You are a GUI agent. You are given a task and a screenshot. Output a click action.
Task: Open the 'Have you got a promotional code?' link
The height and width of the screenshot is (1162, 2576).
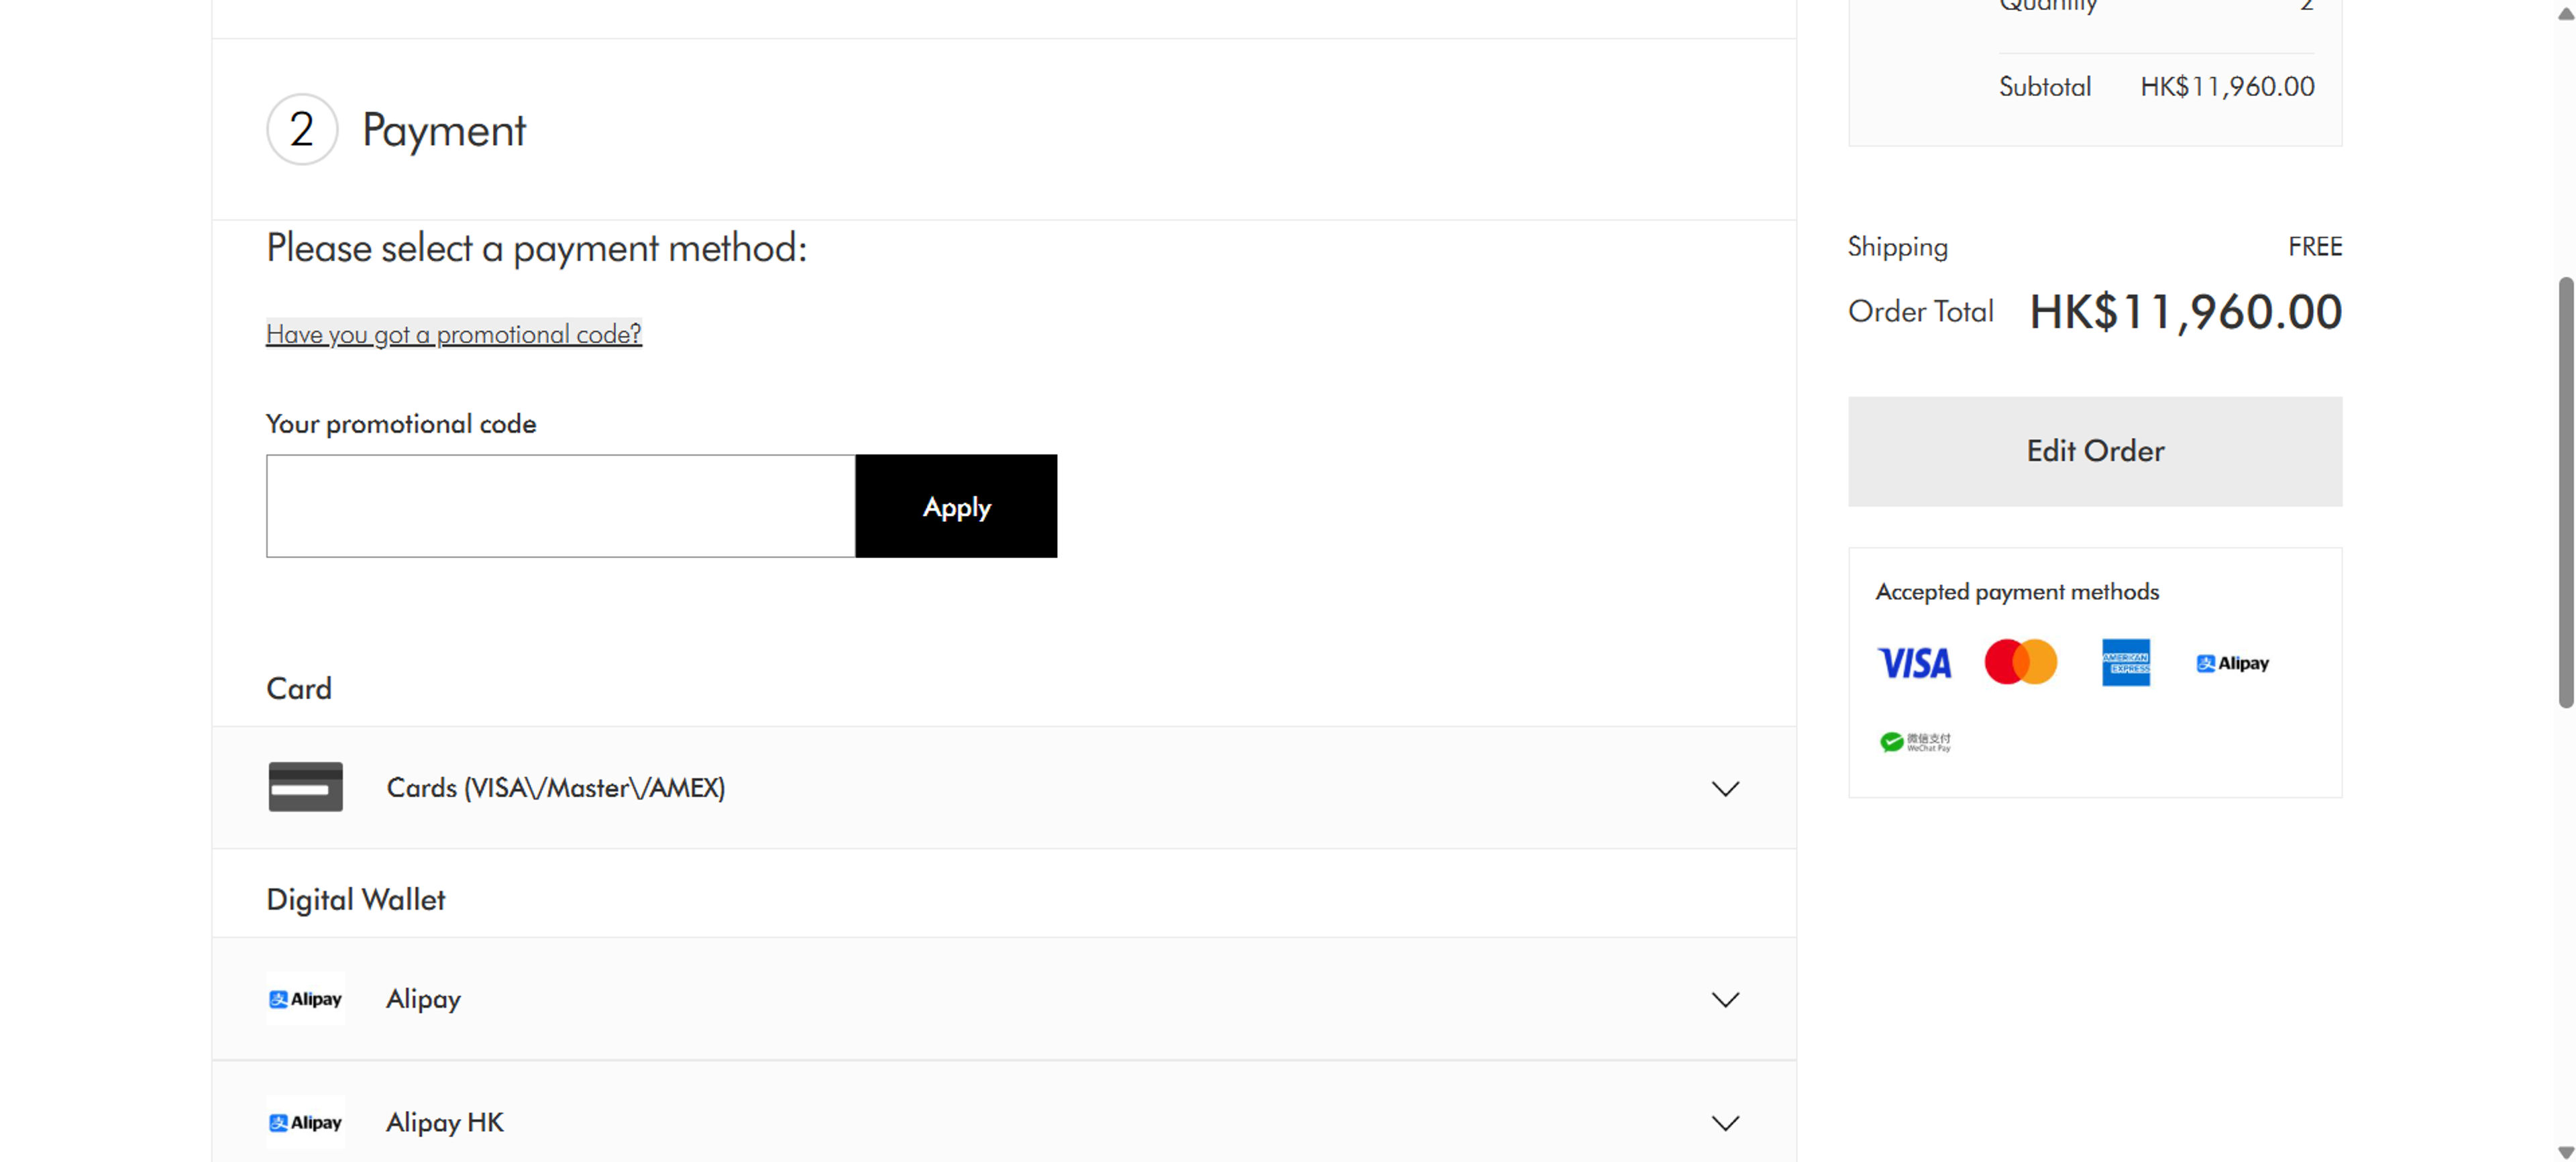[x=454, y=334]
